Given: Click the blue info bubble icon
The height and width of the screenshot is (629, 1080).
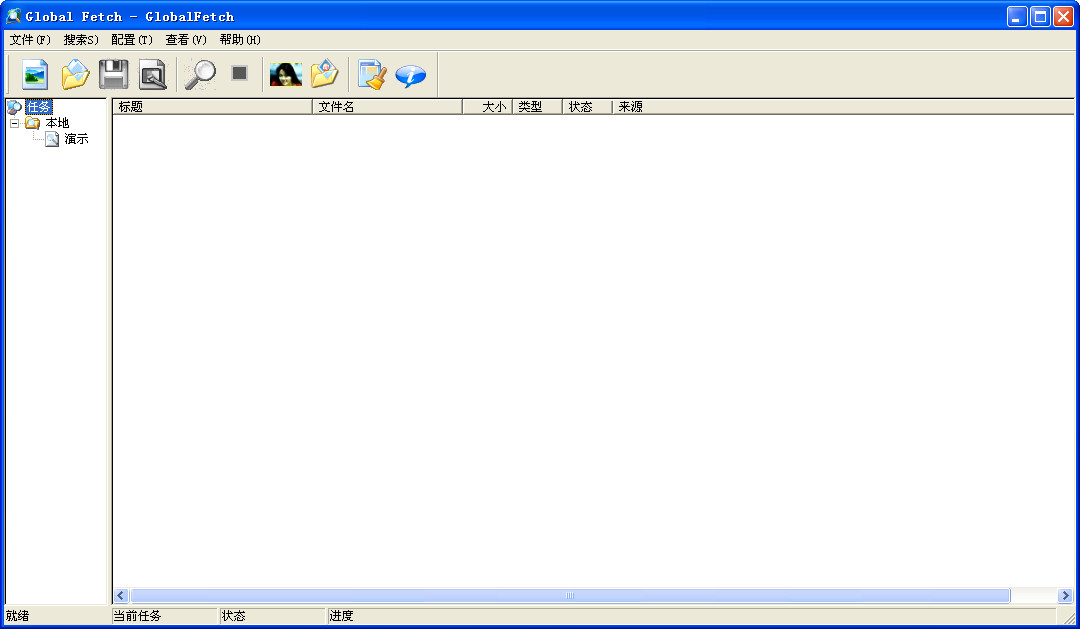Looking at the screenshot, I should click(411, 75).
